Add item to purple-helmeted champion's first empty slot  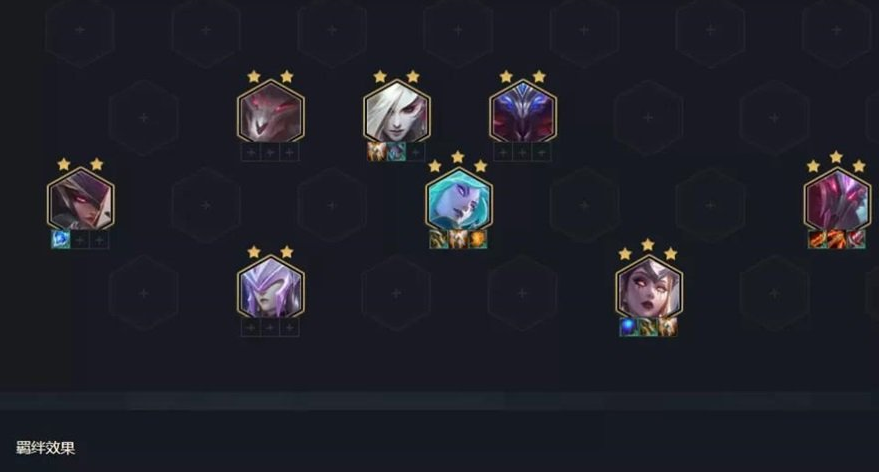[x=251, y=327]
